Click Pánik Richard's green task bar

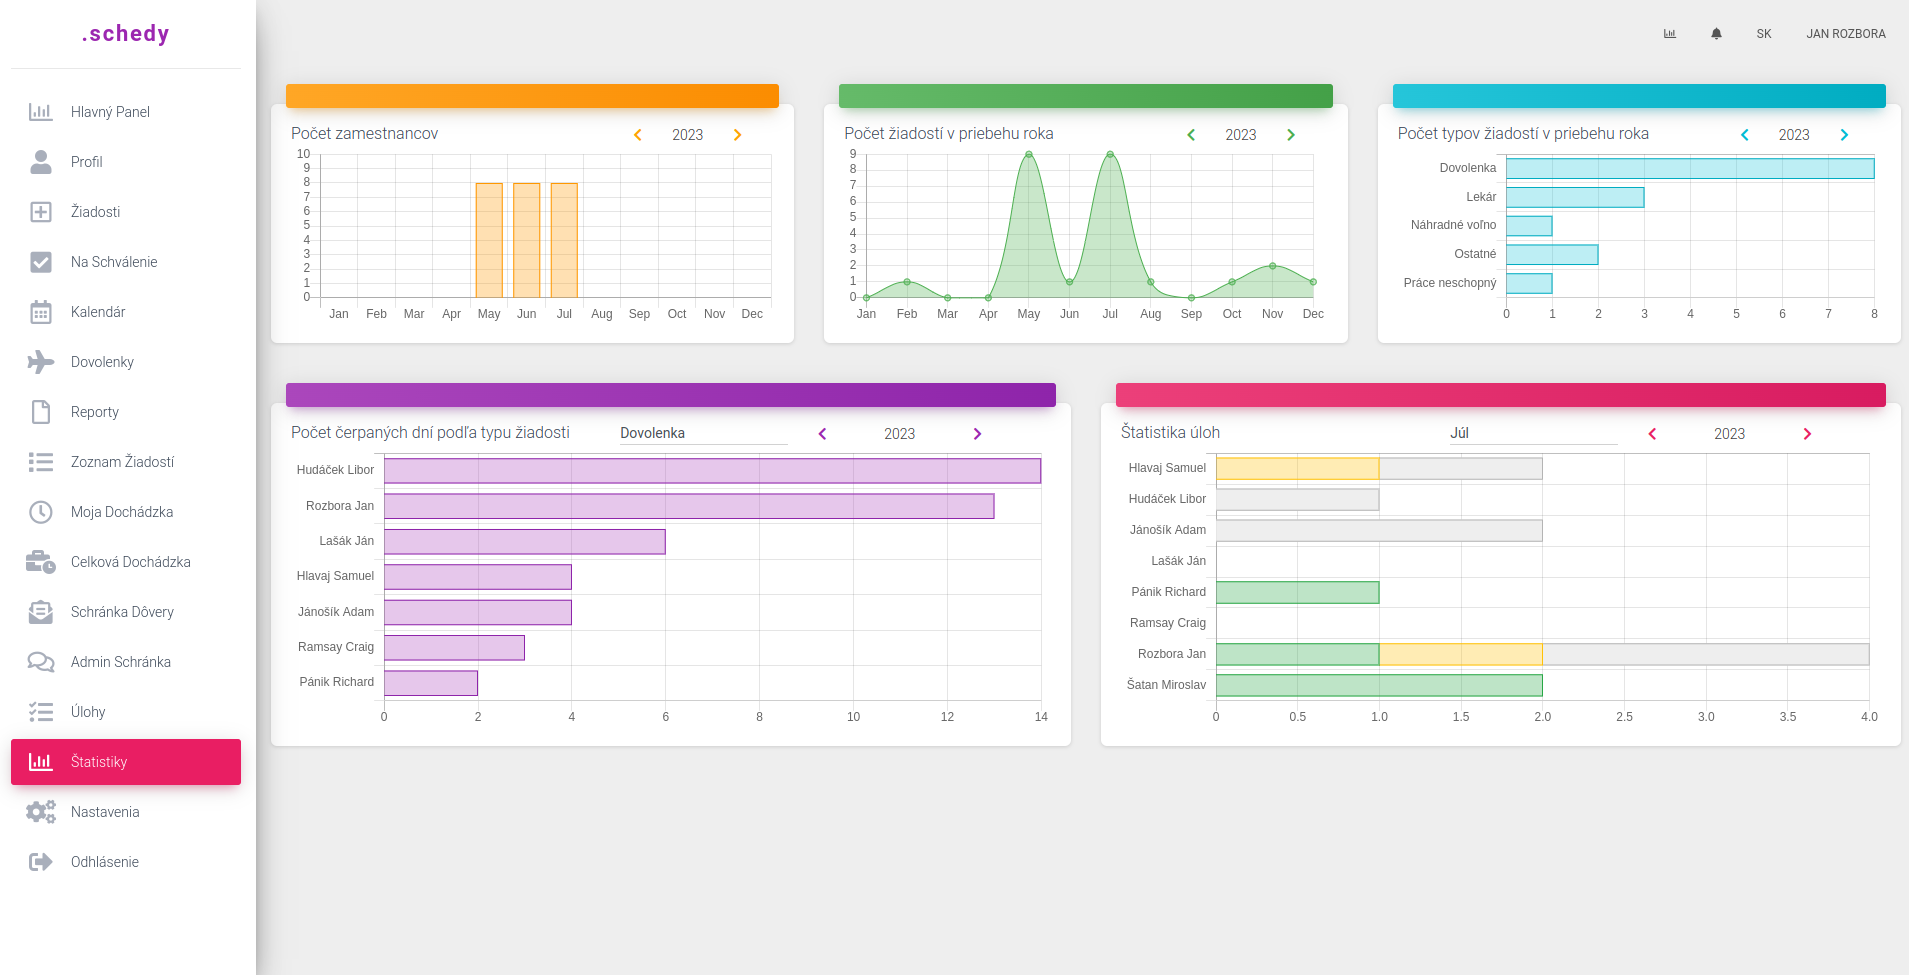click(x=1297, y=592)
